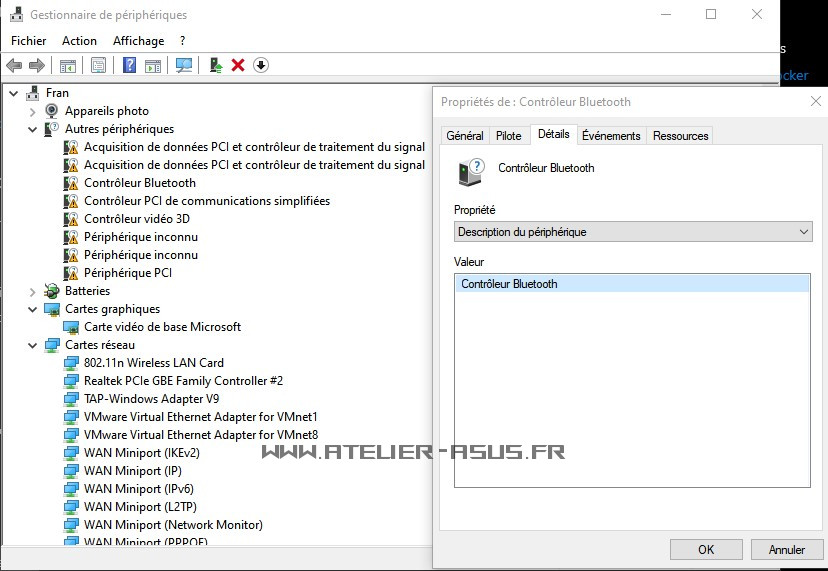828x571 pixels.
Task: Open the ? help menu
Action: [183, 41]
